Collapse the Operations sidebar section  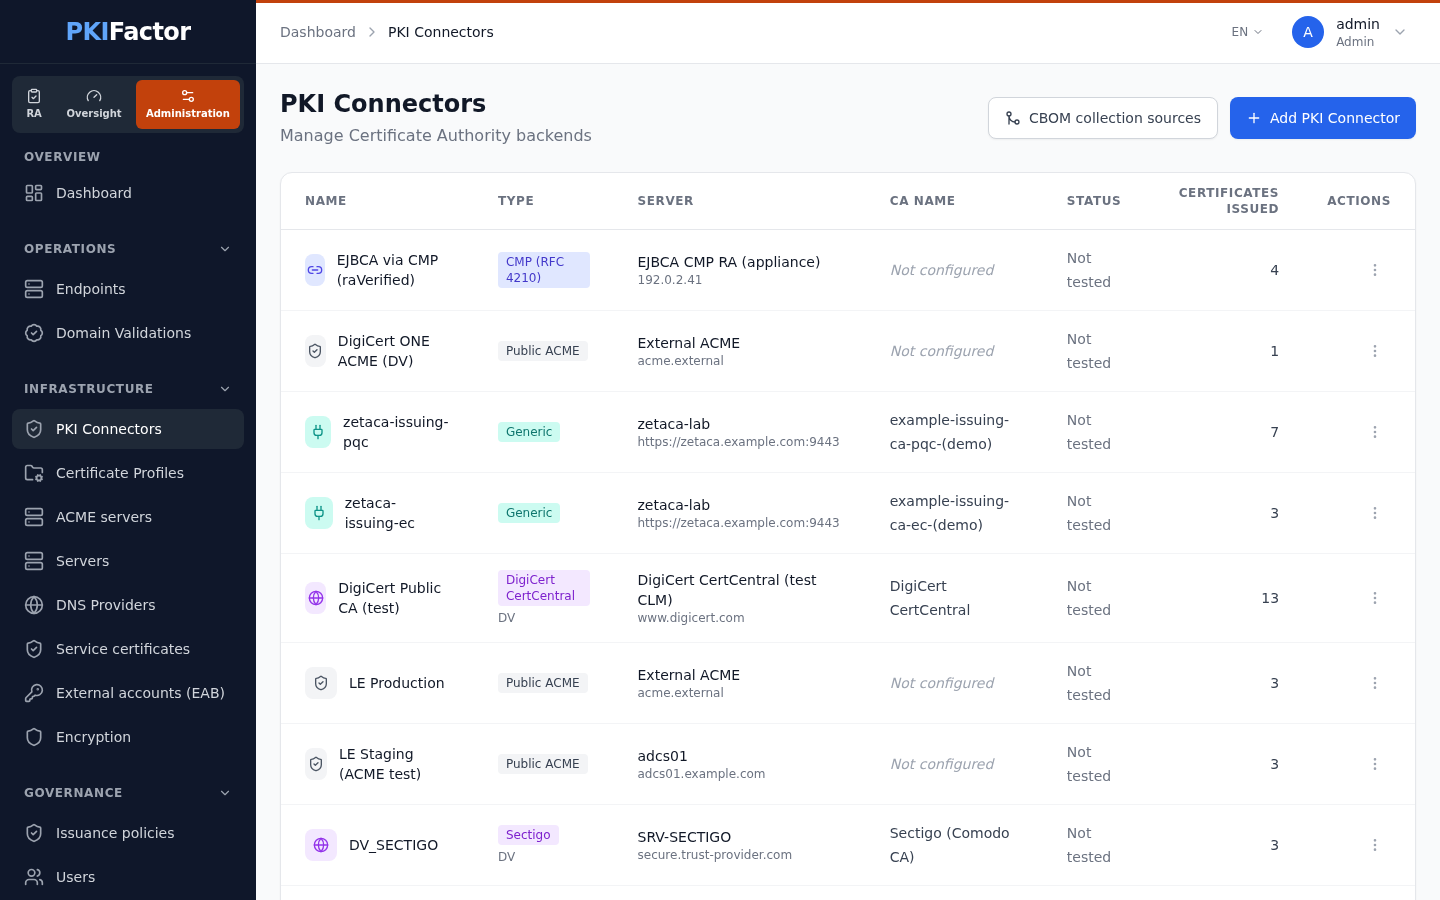click(x=225, y=249)
